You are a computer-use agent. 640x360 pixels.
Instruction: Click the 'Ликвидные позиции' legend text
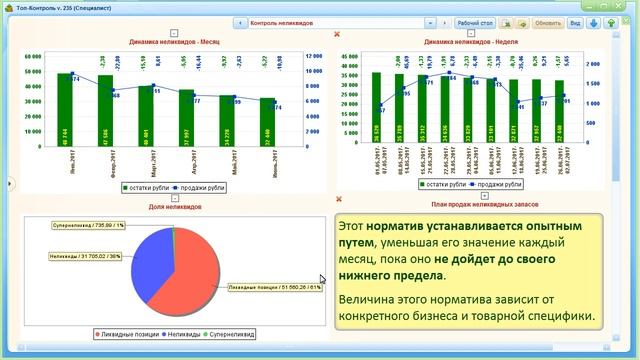[130, 334]
